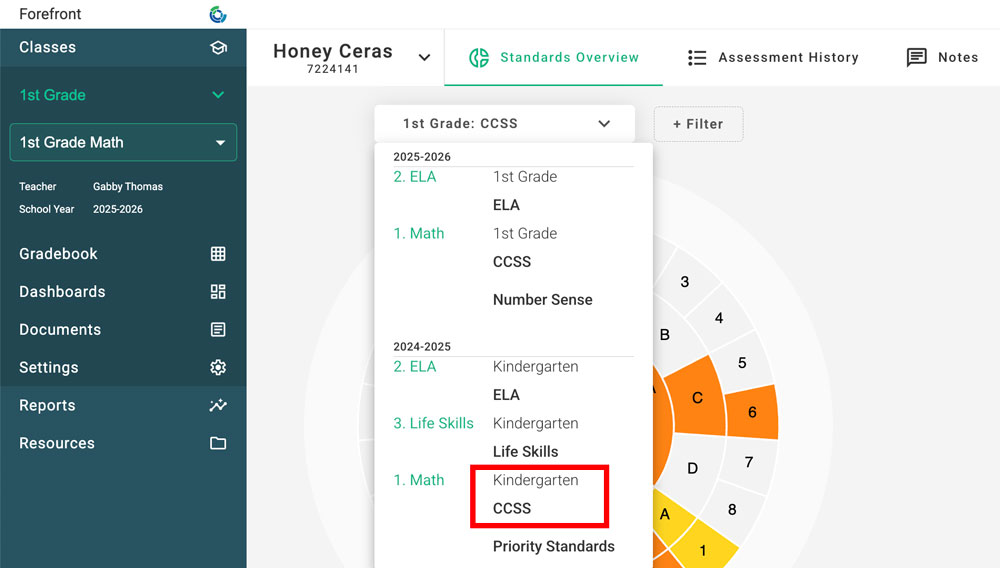Click the Forefront logo icon
This screenshot has width=1000, height=568.
tap(218, 14)
